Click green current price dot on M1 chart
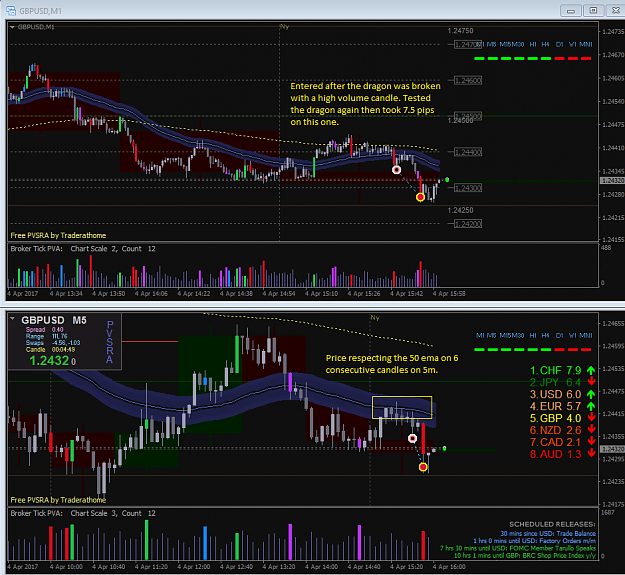625x575 pixels. pyautogui.click(x=447, y=180)
